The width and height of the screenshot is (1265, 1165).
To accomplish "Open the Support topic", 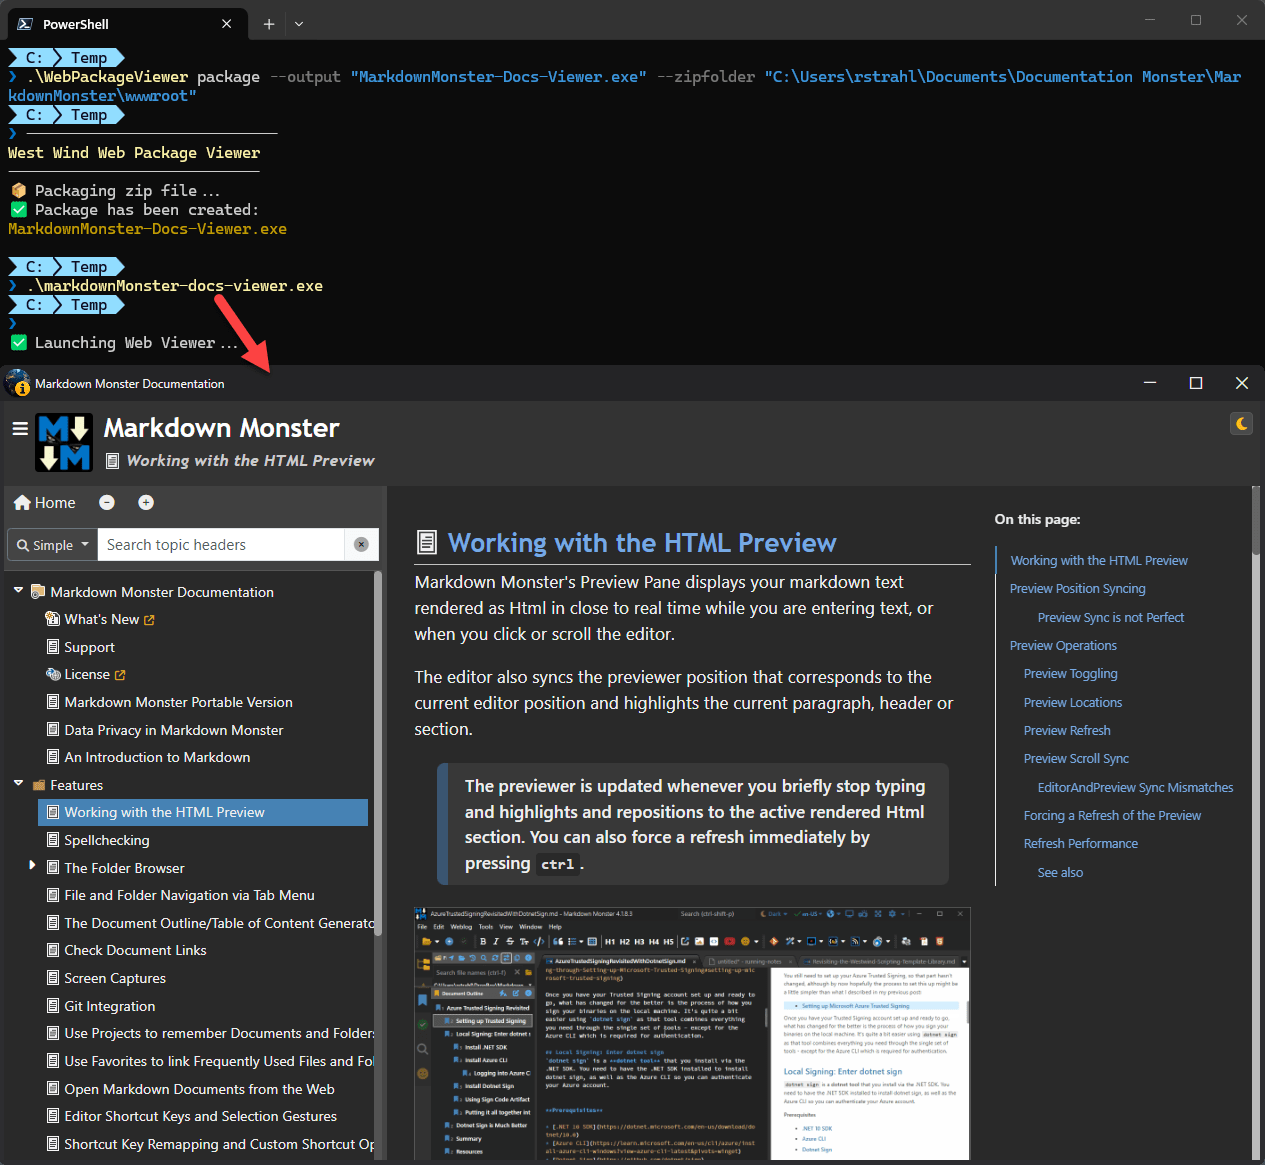I will coord(89,648).
